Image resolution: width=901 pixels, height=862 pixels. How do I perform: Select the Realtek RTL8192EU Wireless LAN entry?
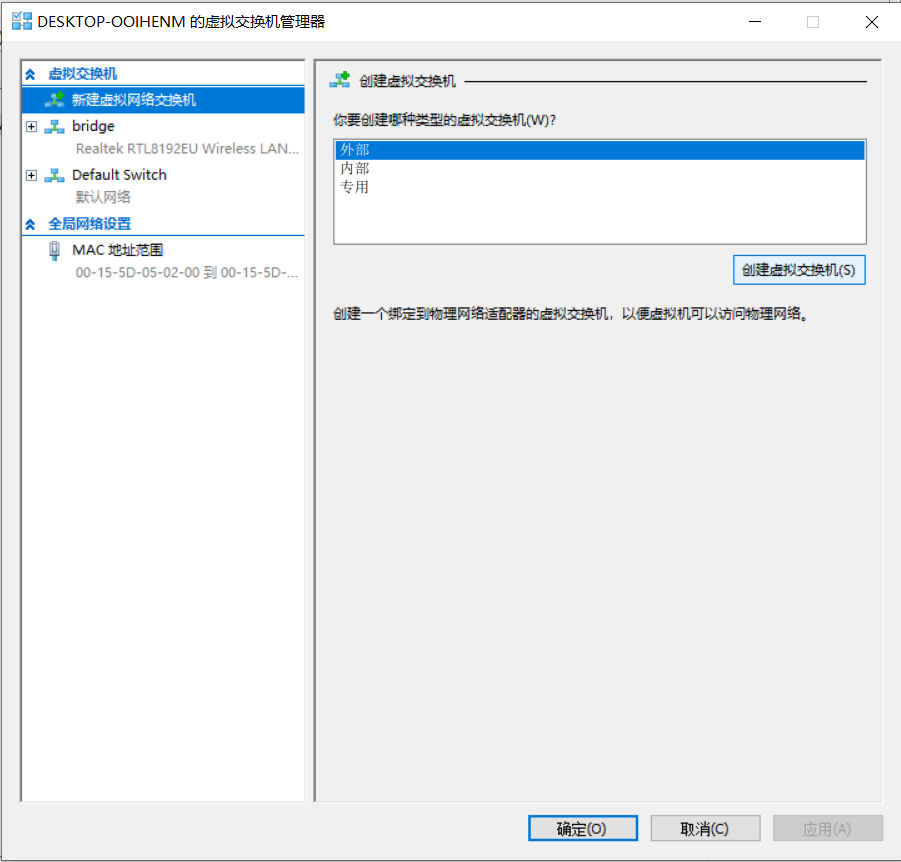coord(187,148)
